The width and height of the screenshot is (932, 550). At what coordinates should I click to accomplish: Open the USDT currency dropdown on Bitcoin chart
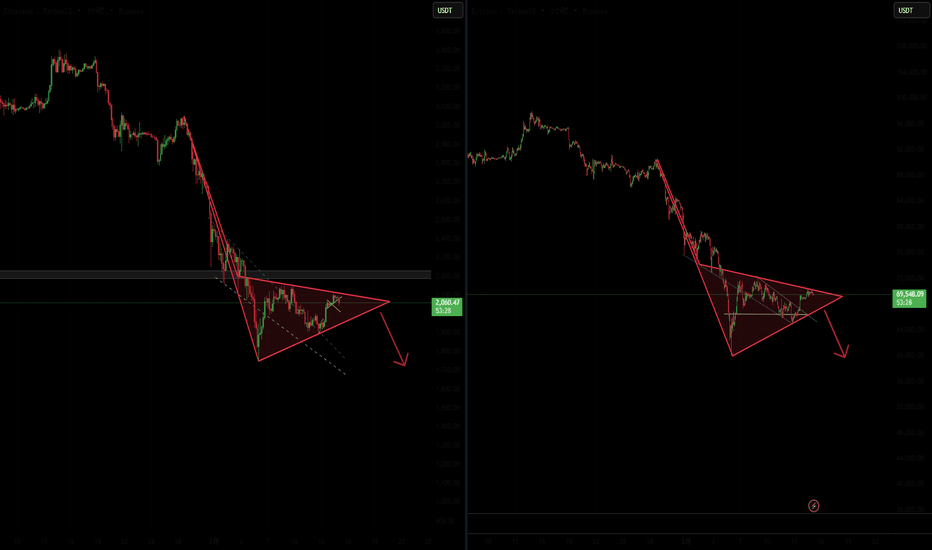click(x=909, y=11)
